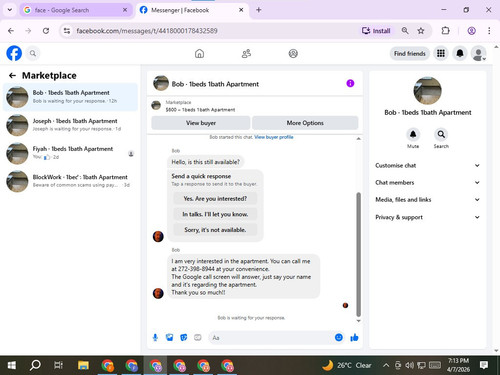Open a new browser tab
The height and width of the screenshot is (375, 500).
[x=259, y=10]
